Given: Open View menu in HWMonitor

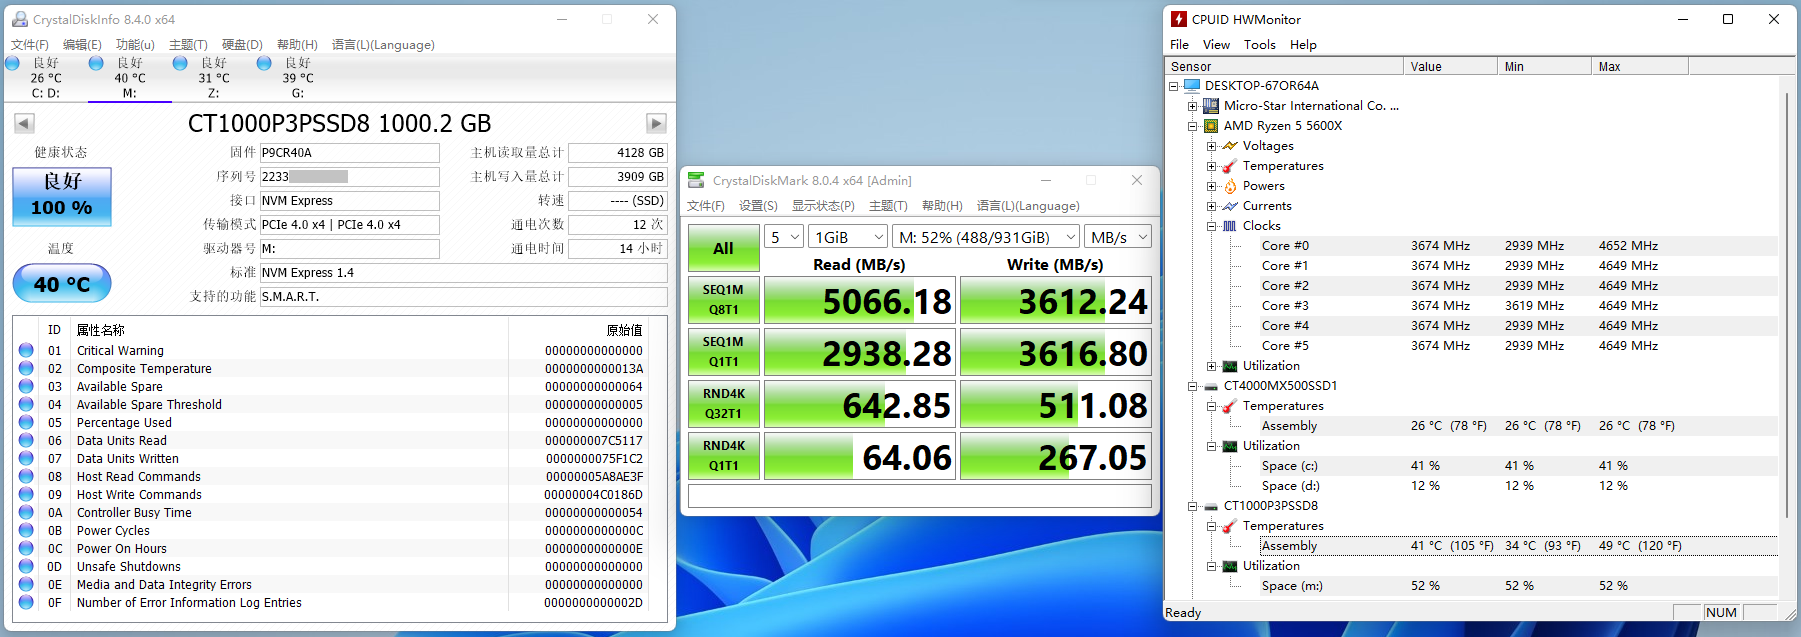Looking at the screenshot, I should click(1216, 45).
